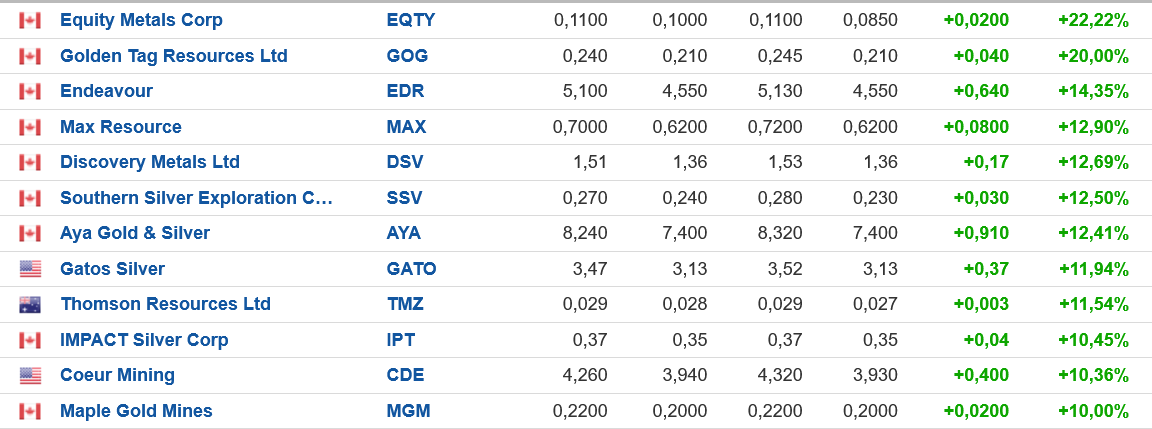This screenshot has height=429, width=1152.
Task: Click the flag beside Discovery Metals Ltd
Action: click(x=30, y=163)
